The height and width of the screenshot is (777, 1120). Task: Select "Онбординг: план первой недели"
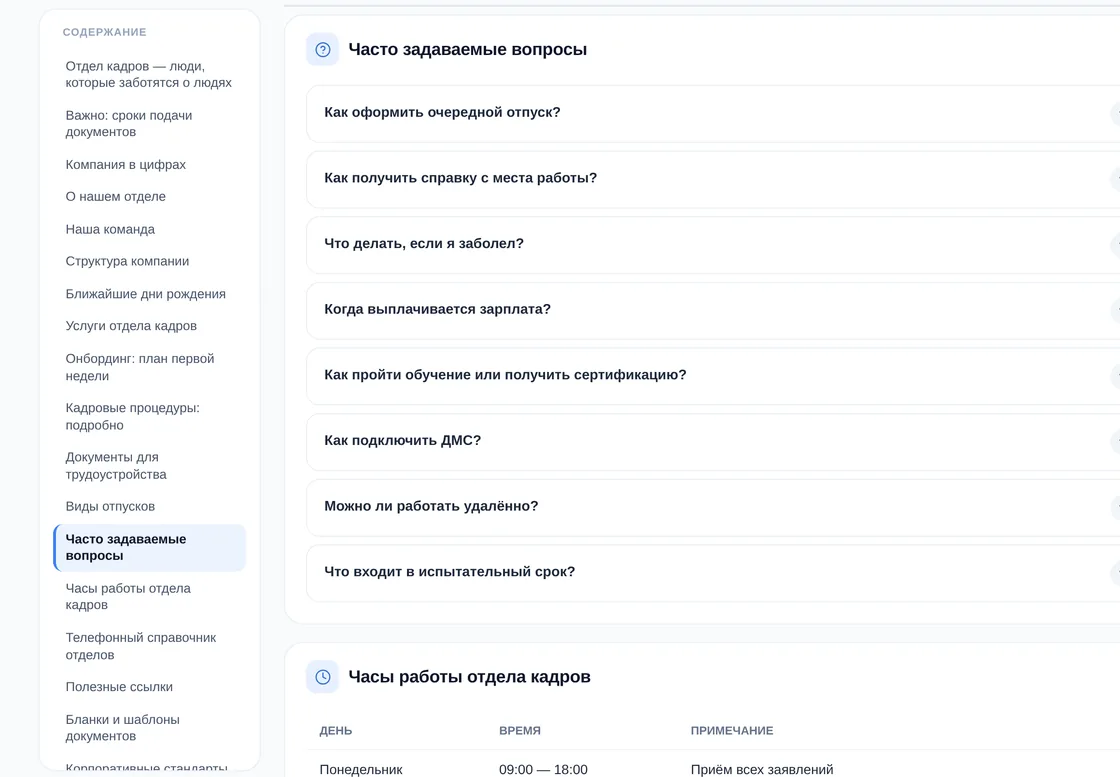tap(149, 367)
